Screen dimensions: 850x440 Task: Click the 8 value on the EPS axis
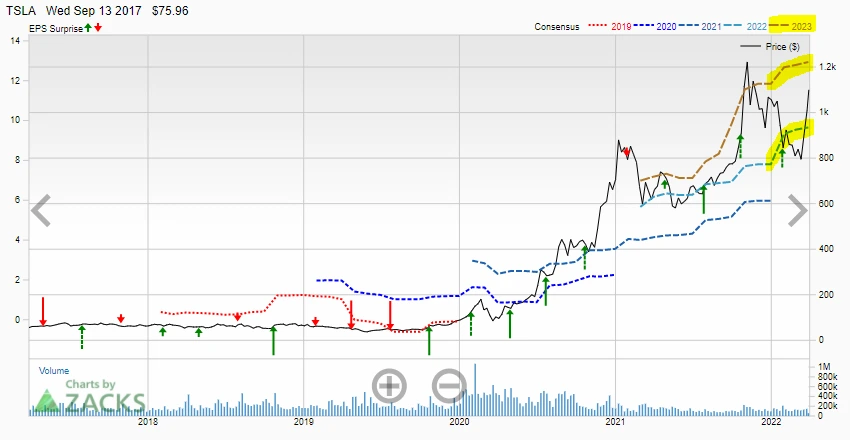(x=18, y=160)
